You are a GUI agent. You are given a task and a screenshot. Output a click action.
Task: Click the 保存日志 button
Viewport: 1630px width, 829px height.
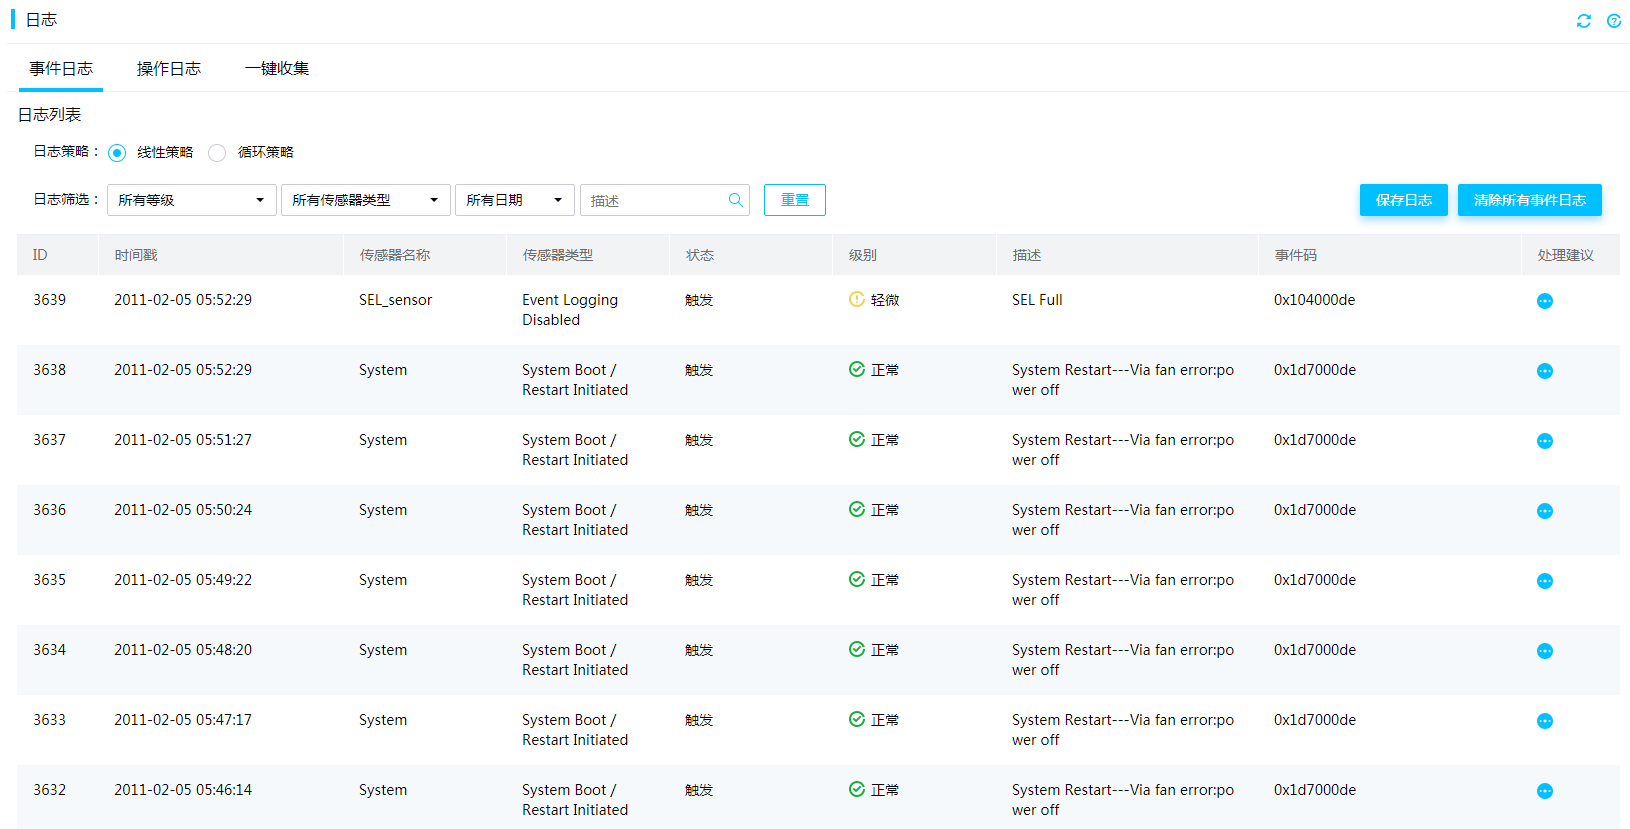(x=1404, y=200)
